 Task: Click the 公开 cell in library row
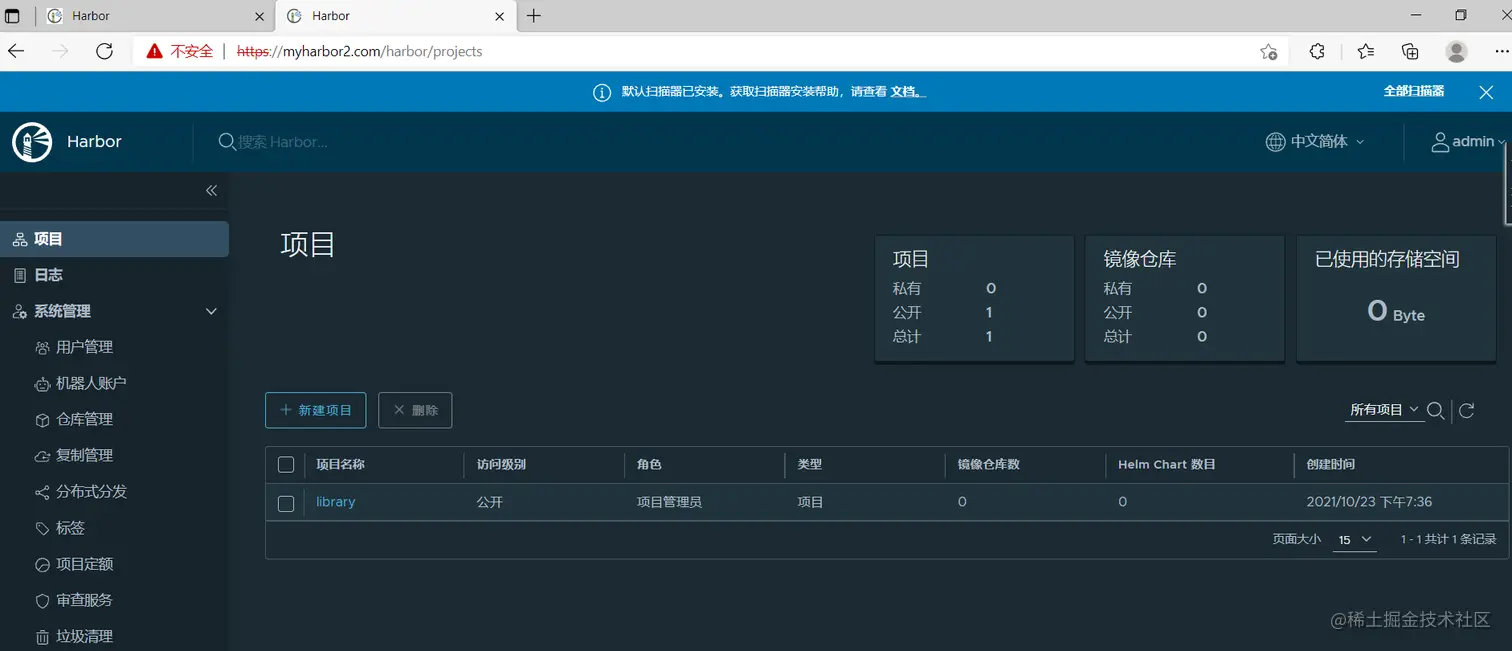pos(490,502)
